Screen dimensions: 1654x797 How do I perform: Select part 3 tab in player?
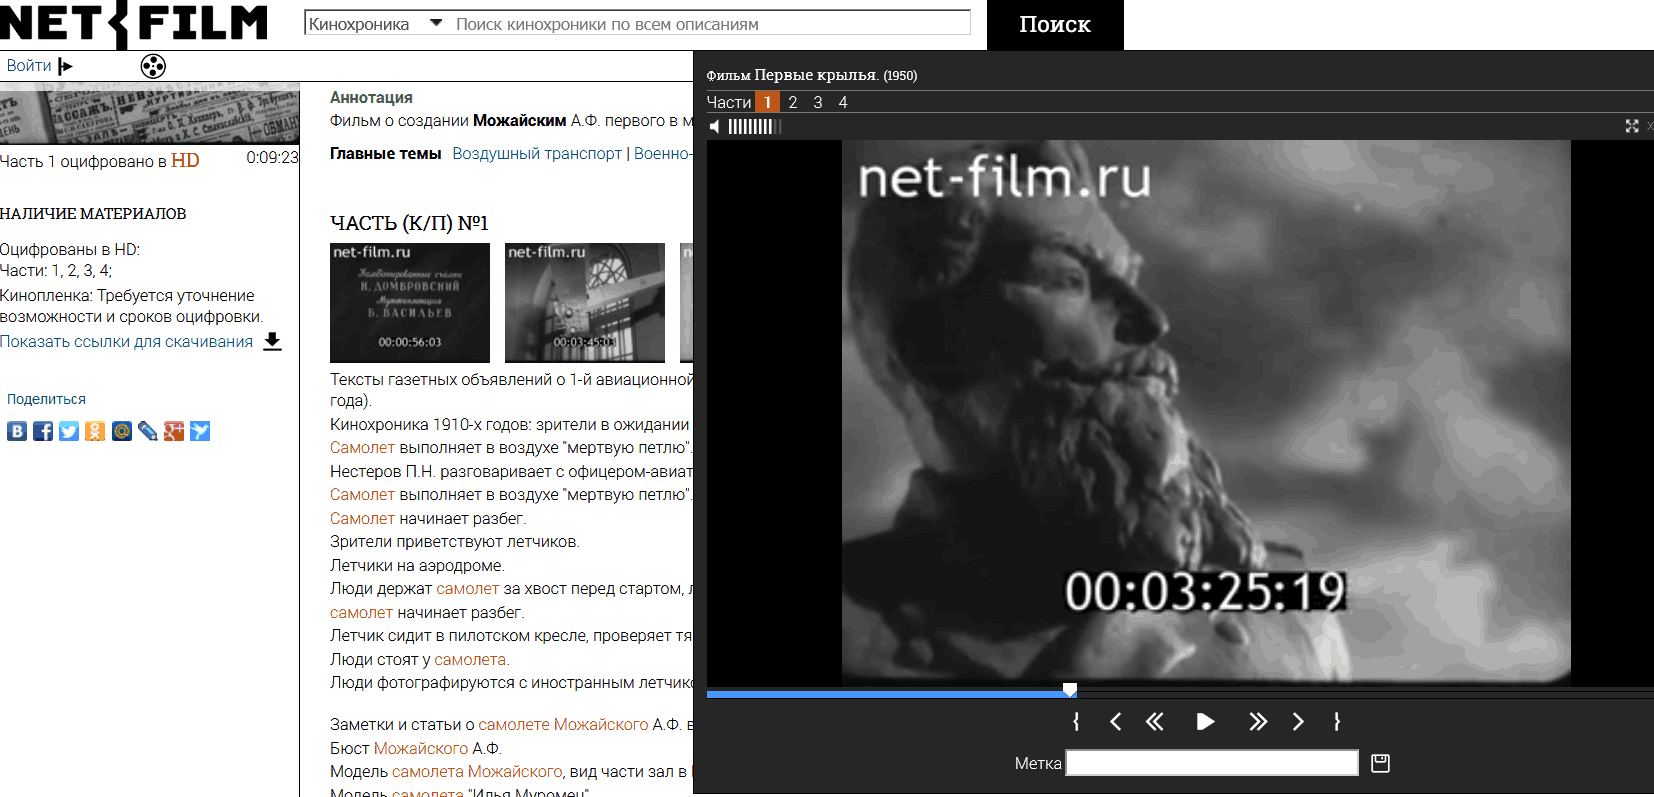pos(818,102)
